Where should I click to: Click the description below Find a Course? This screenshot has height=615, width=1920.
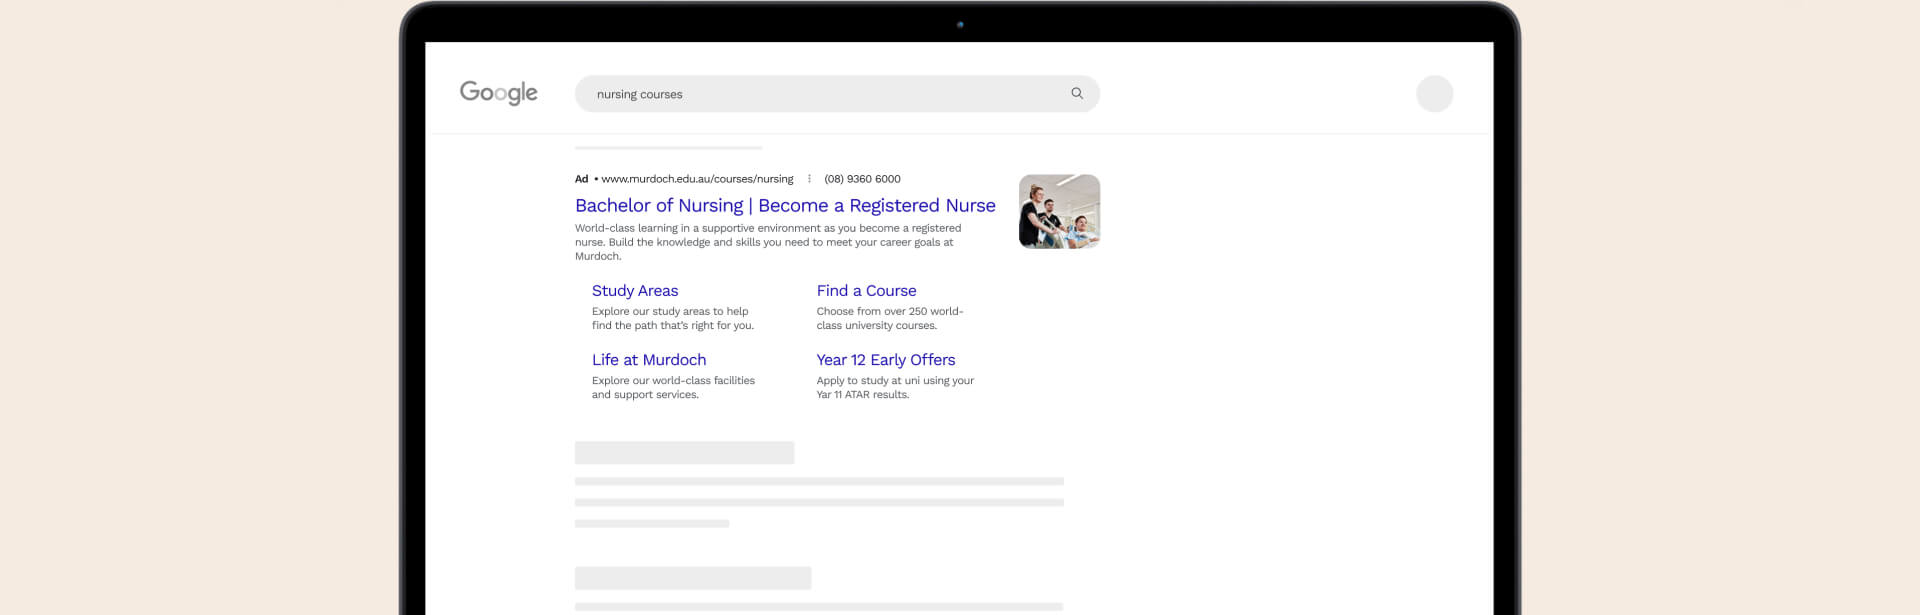pyautogui.click(x=889, y=318)
